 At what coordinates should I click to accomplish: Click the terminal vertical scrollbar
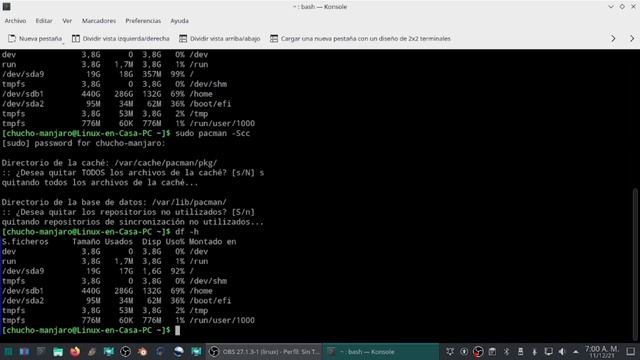coord(636,263)
